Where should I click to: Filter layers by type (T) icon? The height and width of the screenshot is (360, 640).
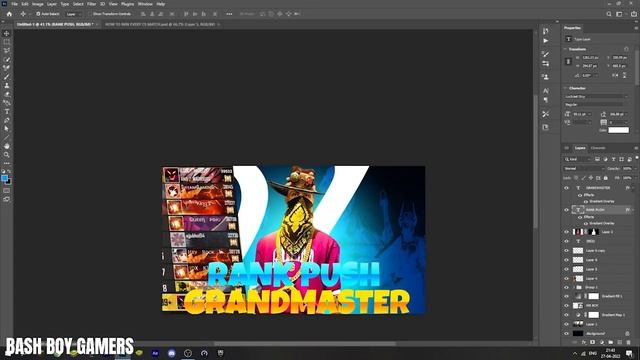pyautogui.click(x=613, y=159)
